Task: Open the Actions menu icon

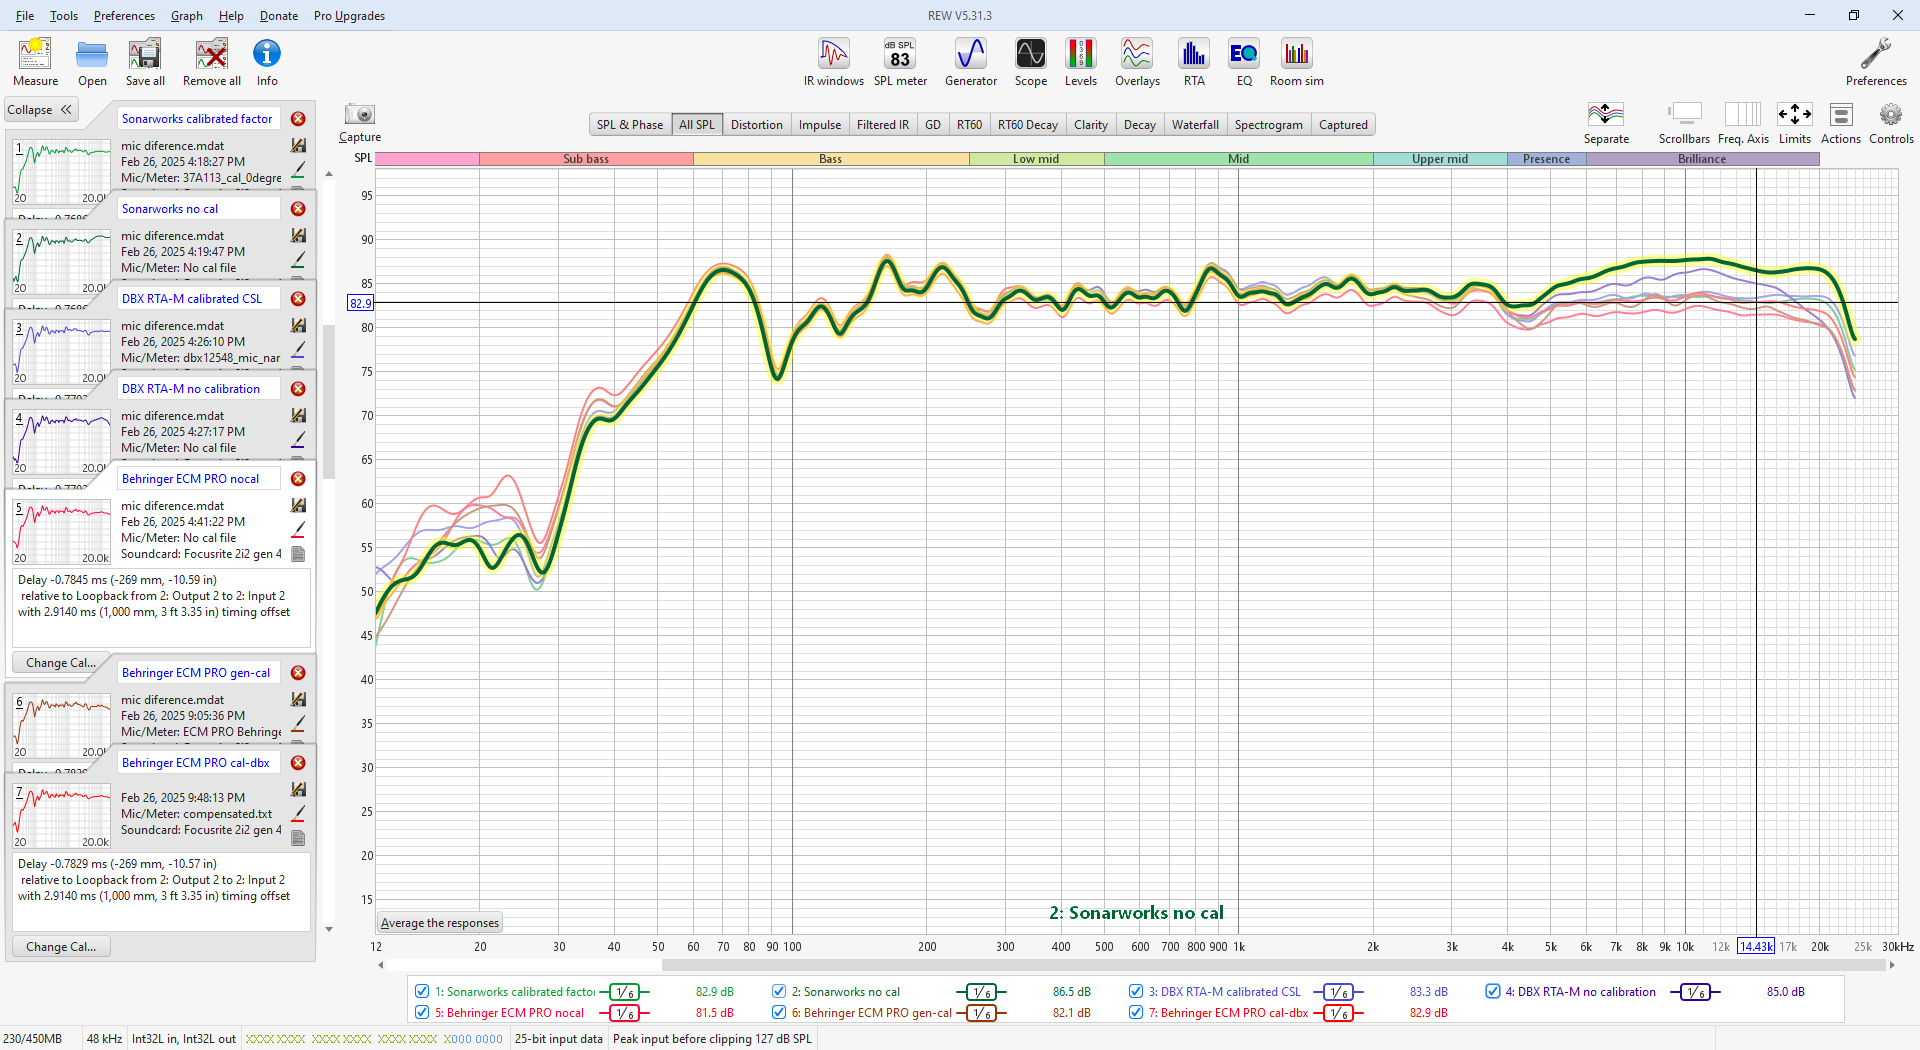Action: 1841,122
